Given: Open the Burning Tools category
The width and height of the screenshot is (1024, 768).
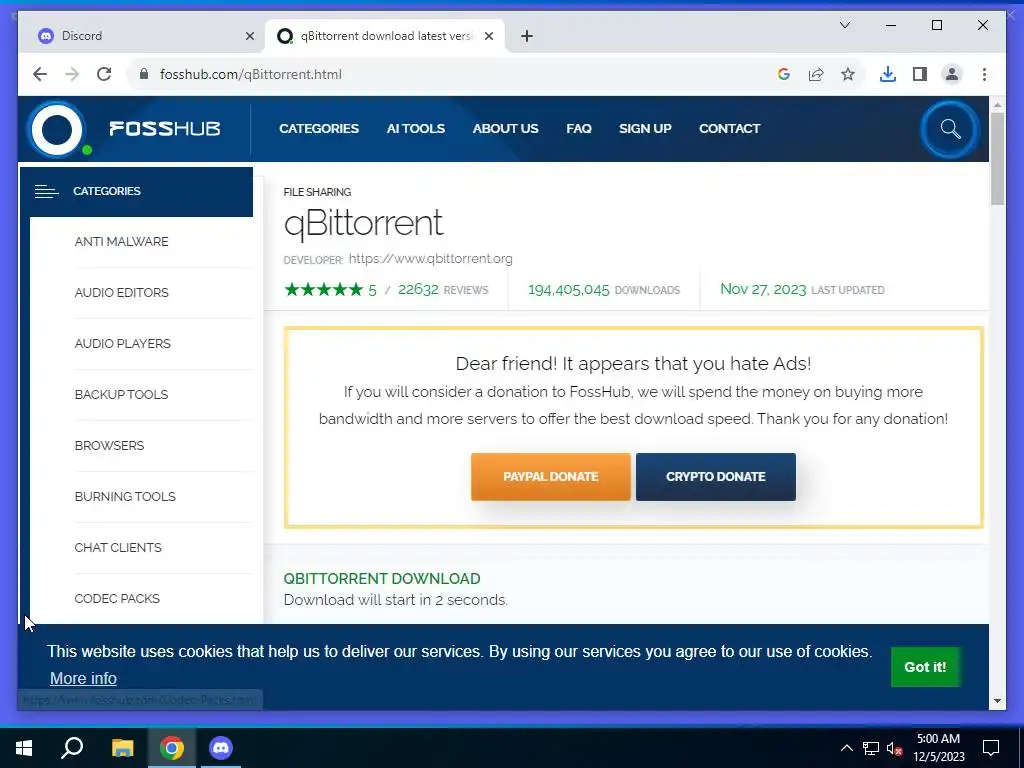Looking at the screenshot, I should [125, 496].
